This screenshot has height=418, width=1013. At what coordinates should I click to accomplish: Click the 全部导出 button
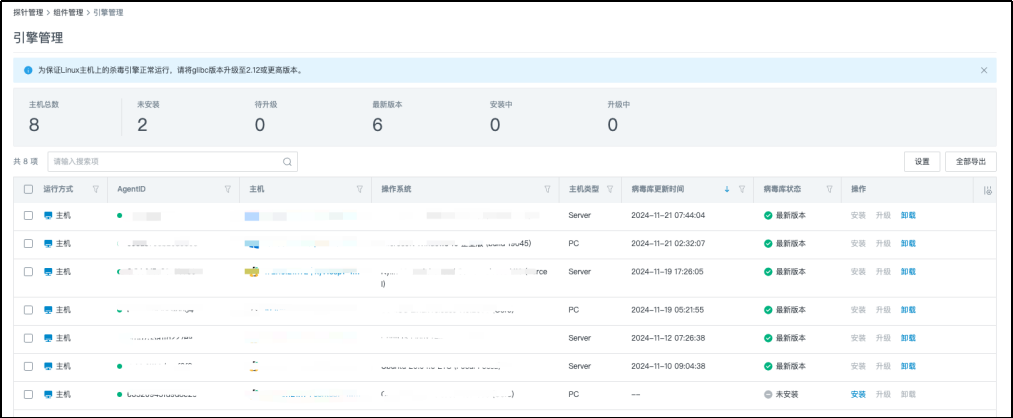tap(970, 161)
